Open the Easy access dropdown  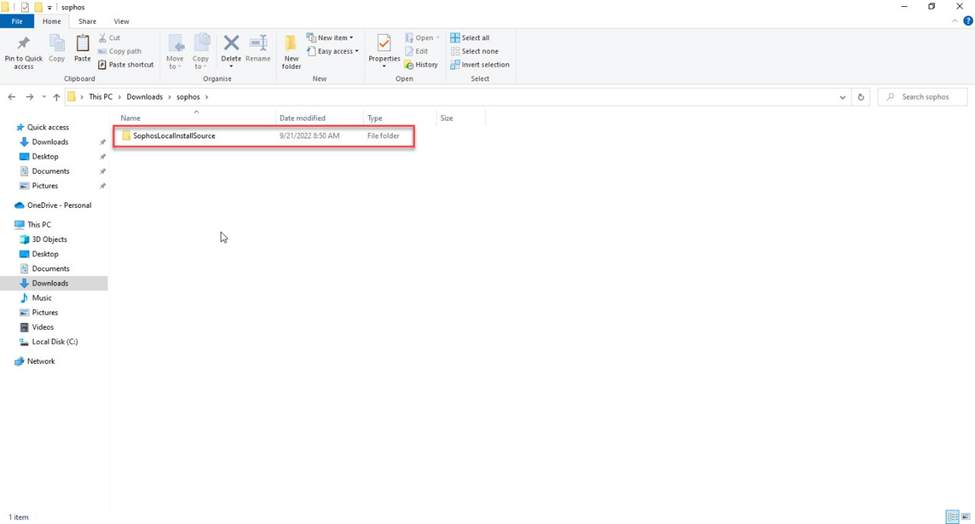pos(332,52)
